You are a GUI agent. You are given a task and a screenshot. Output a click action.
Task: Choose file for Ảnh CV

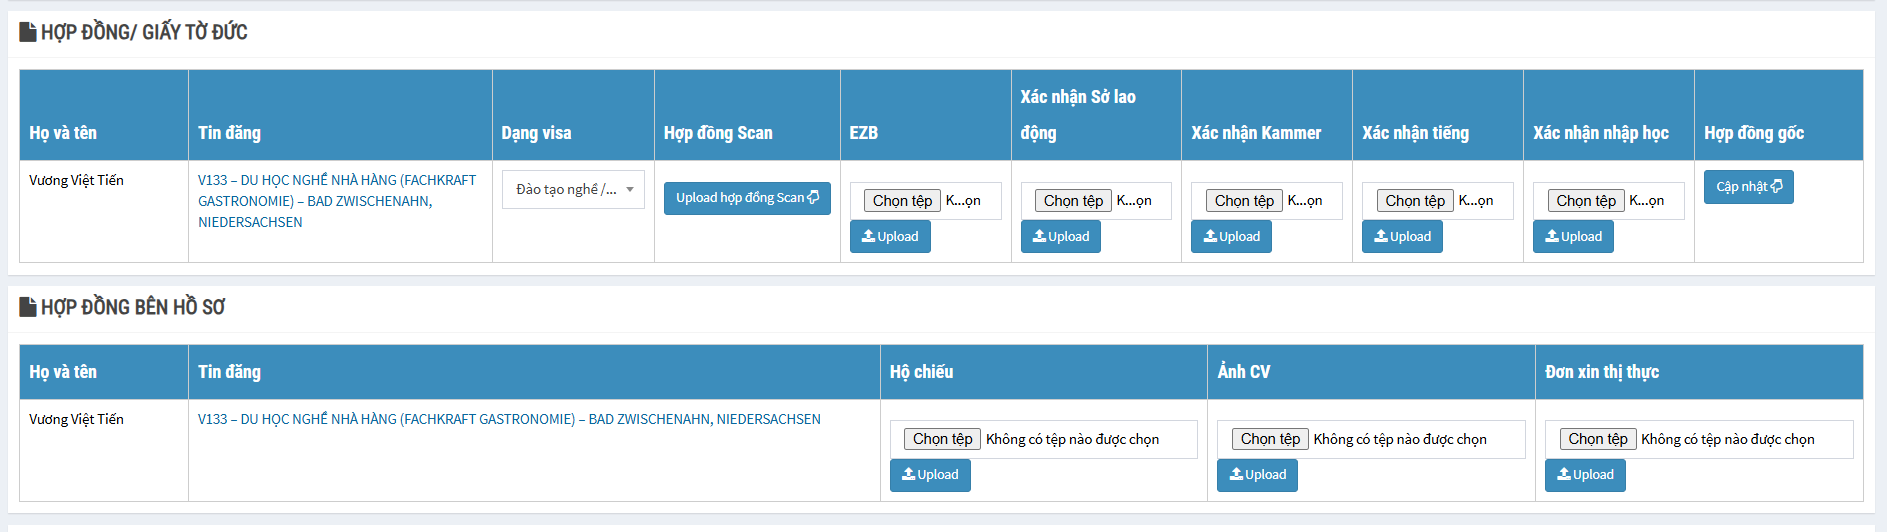[x=1270, y=439]
